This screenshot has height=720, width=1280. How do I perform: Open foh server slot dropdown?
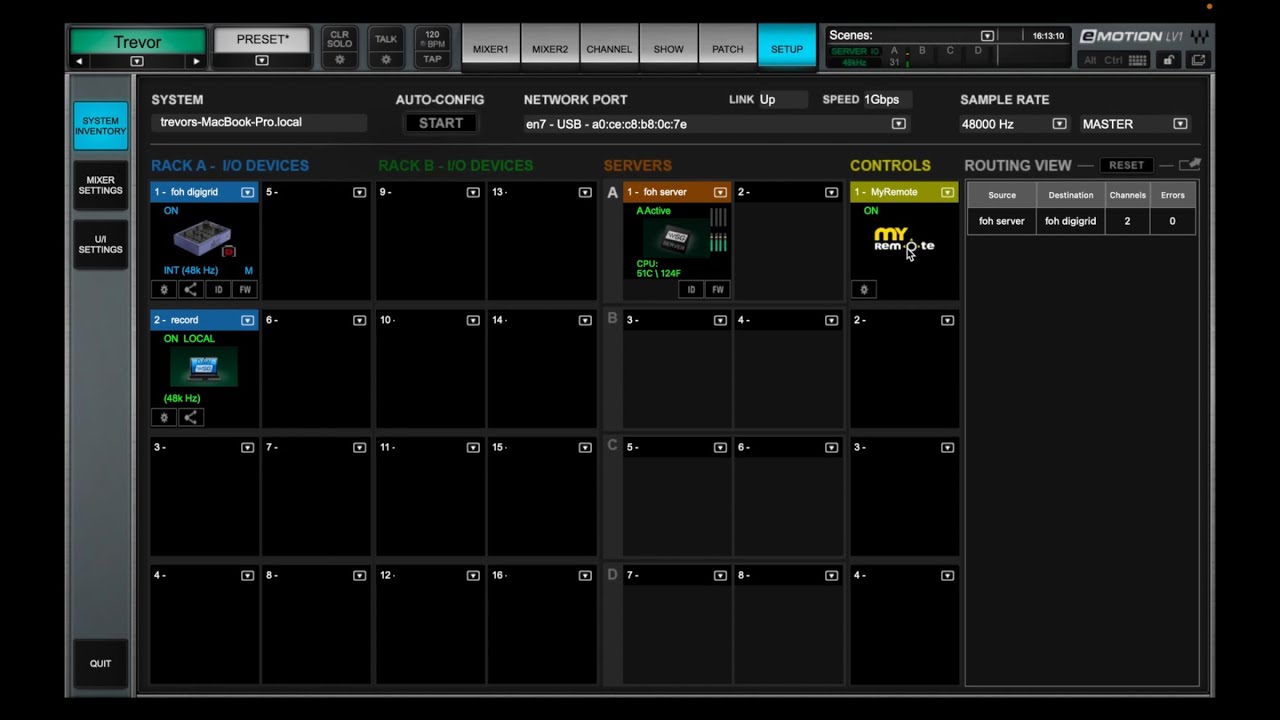719,192
